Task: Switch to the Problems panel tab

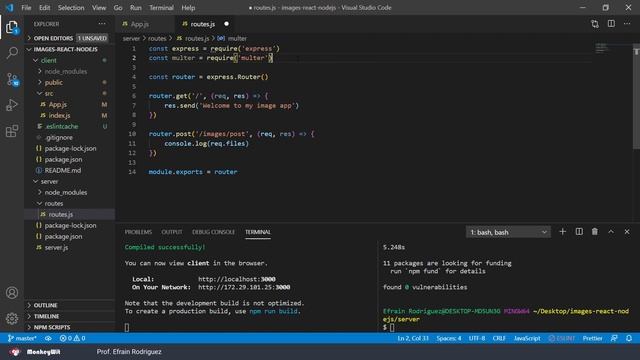Action: click(138, 232)
